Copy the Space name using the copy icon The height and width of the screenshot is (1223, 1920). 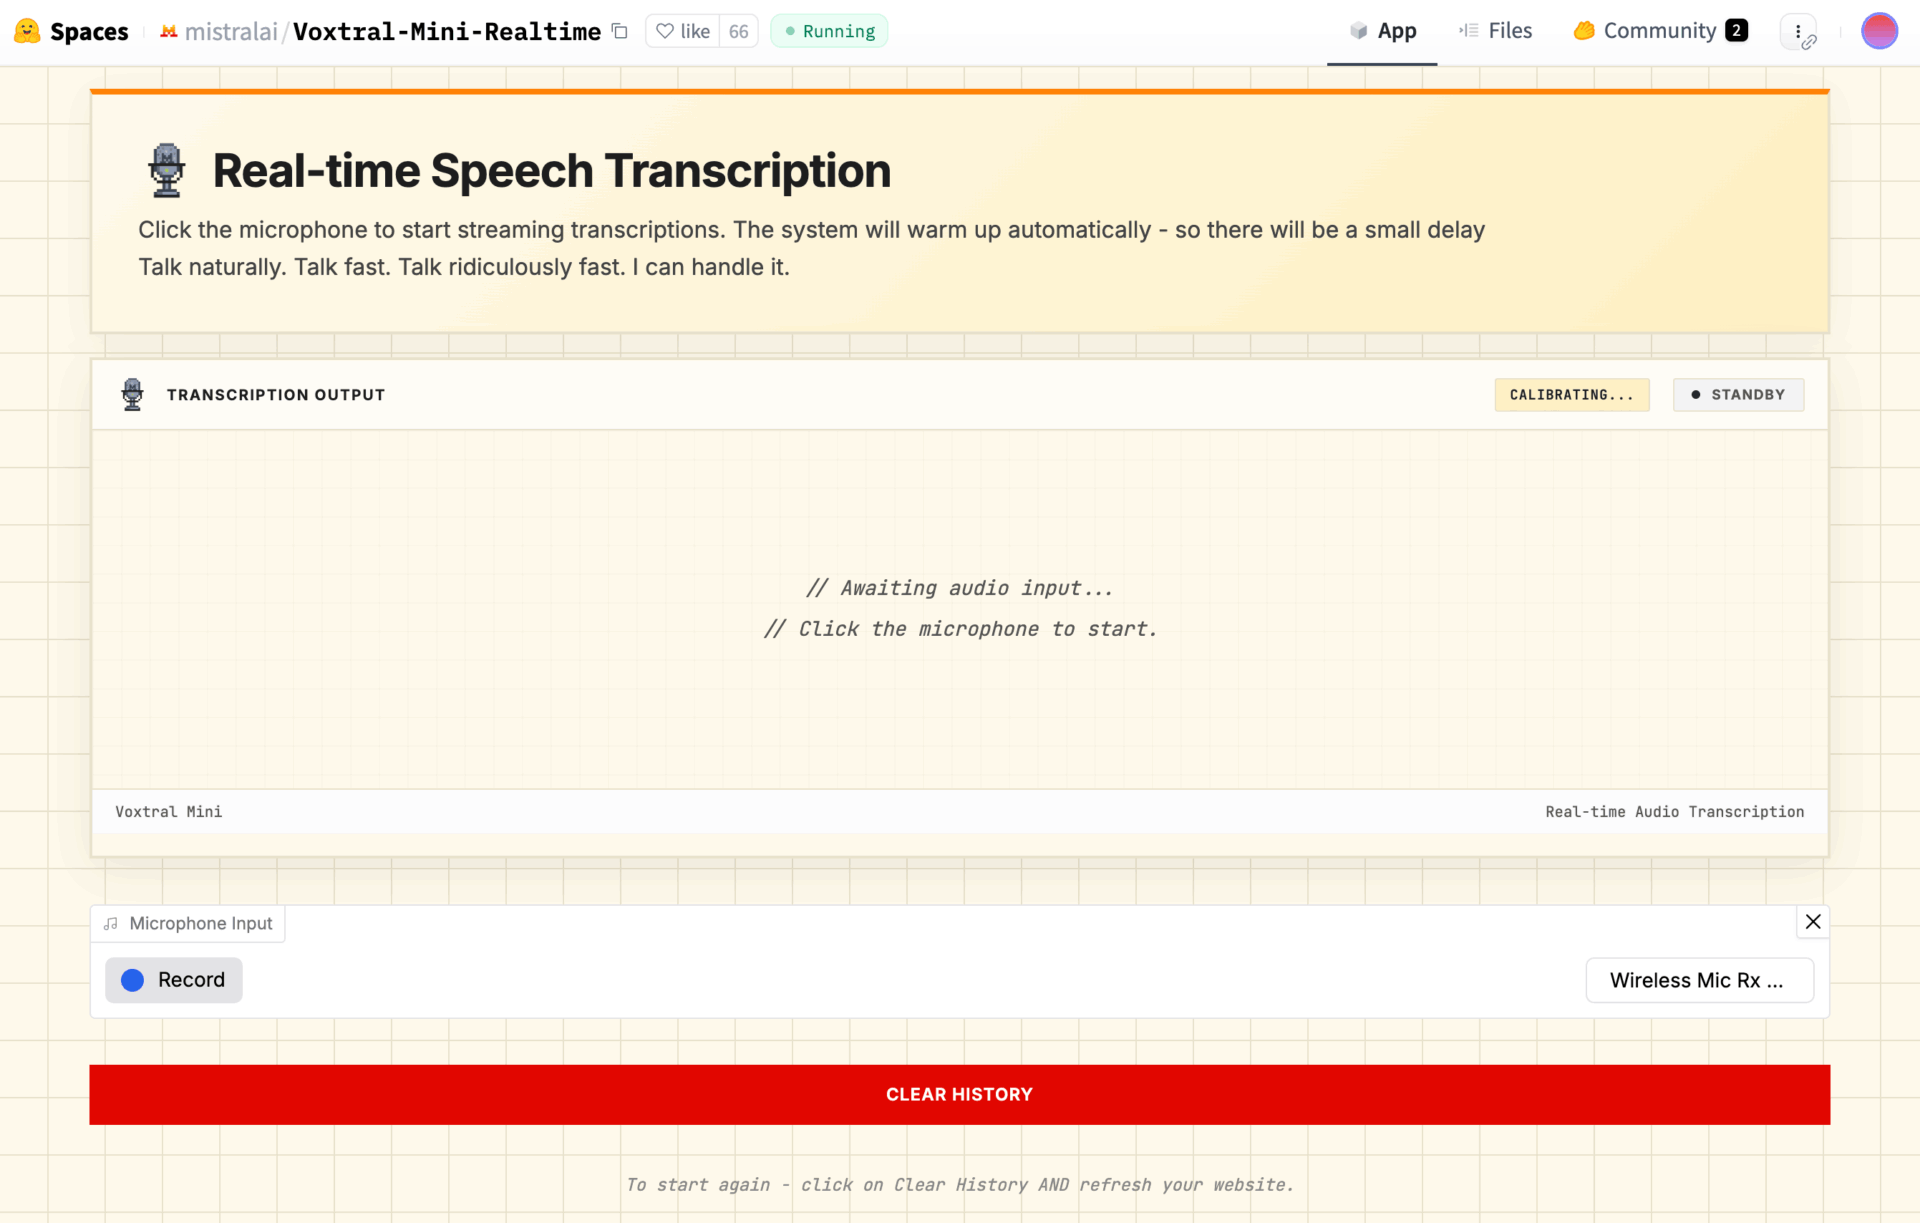pyautogui.click(x=620, y=31)
